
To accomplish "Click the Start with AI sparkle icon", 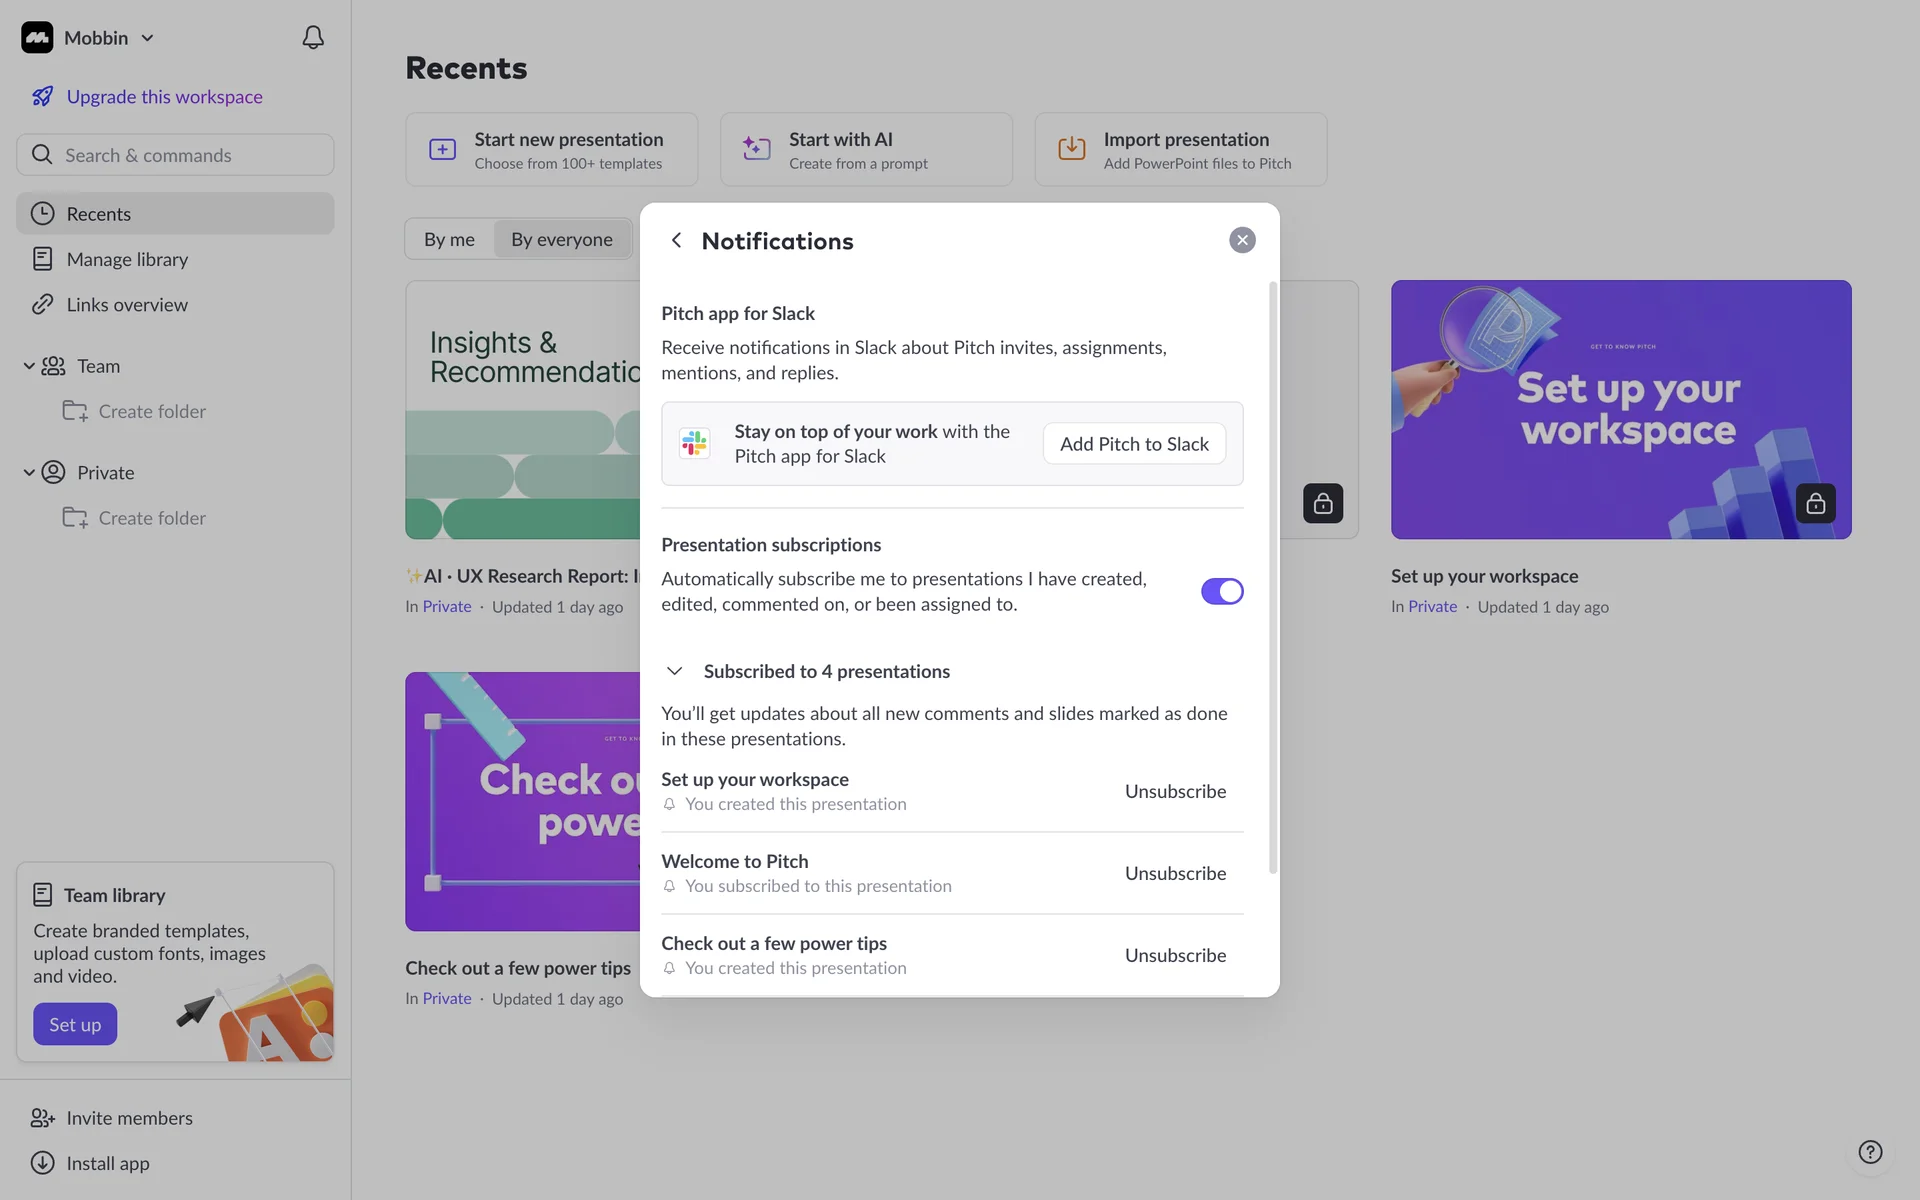I will click(x=756, y=149).
